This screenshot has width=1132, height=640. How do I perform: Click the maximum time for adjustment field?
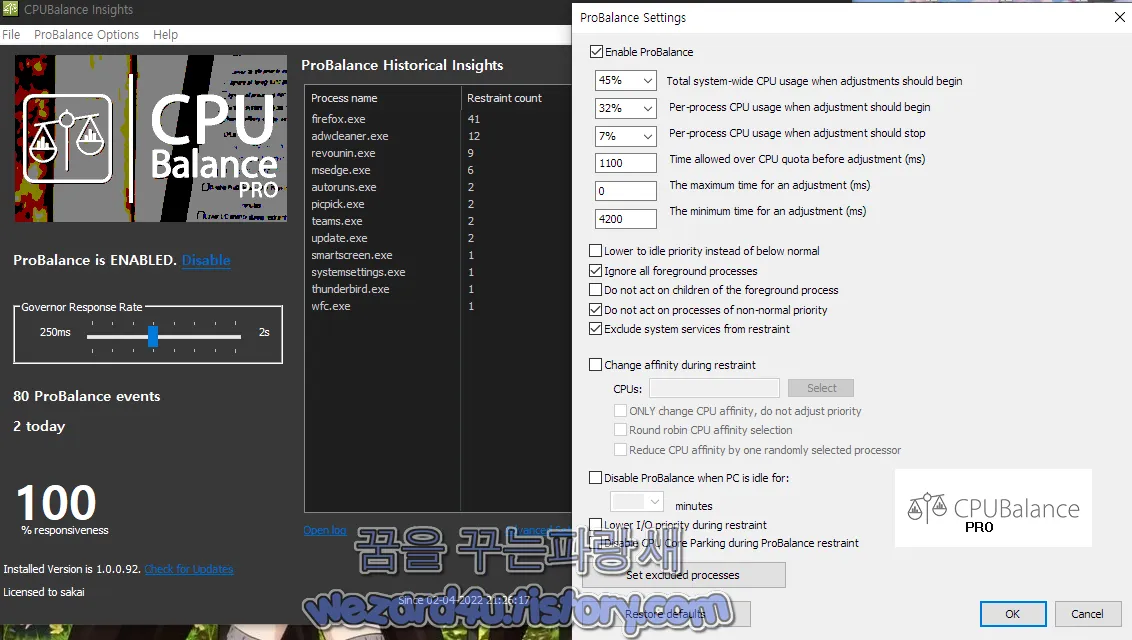(x=626, y=191)
